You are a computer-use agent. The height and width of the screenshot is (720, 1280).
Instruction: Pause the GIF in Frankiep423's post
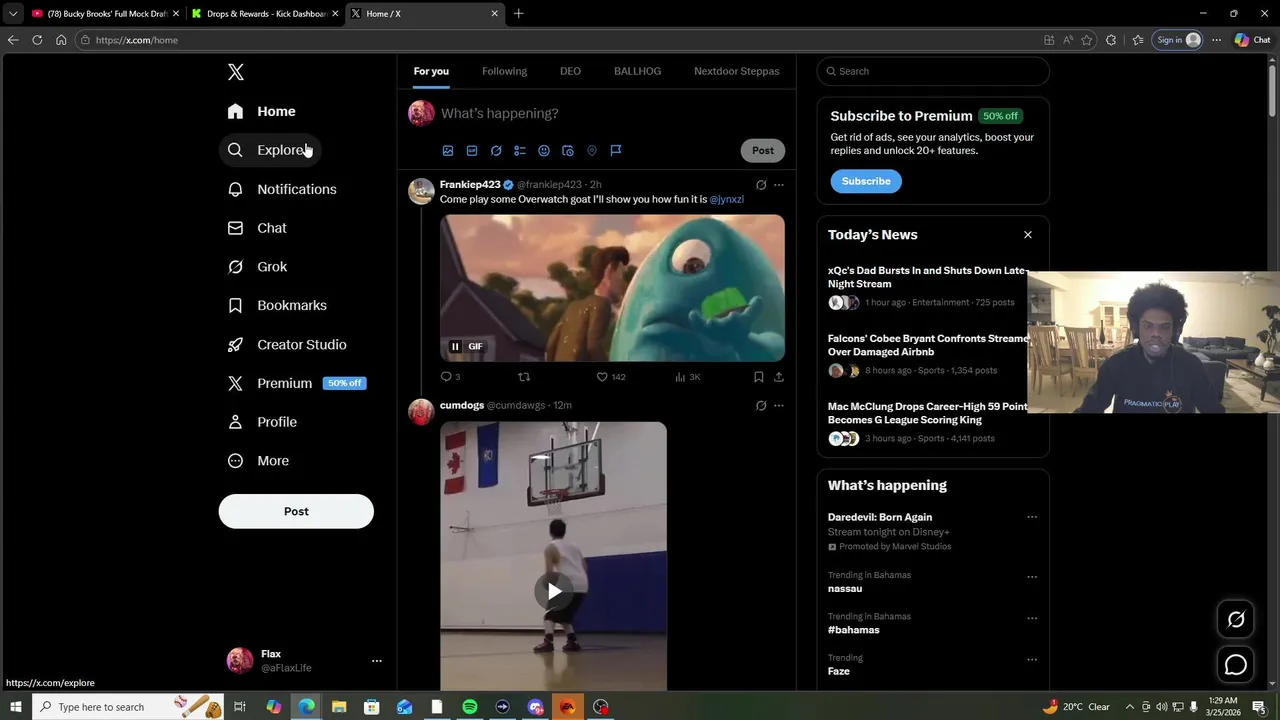[455, 347]
